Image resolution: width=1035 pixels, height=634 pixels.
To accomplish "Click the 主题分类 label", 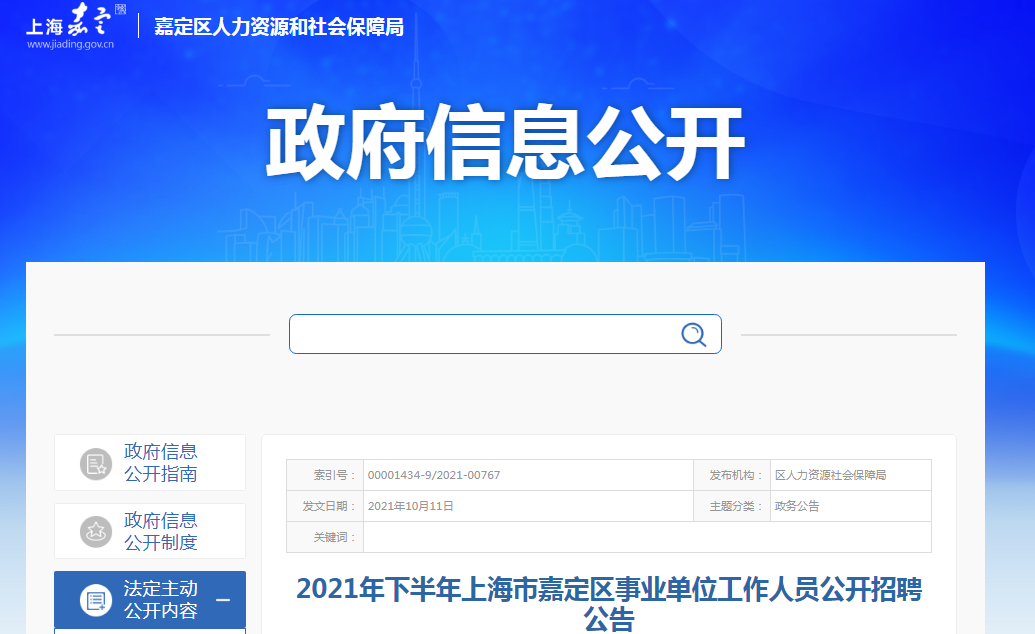I will pyautogui.click(x=736, y=506).
